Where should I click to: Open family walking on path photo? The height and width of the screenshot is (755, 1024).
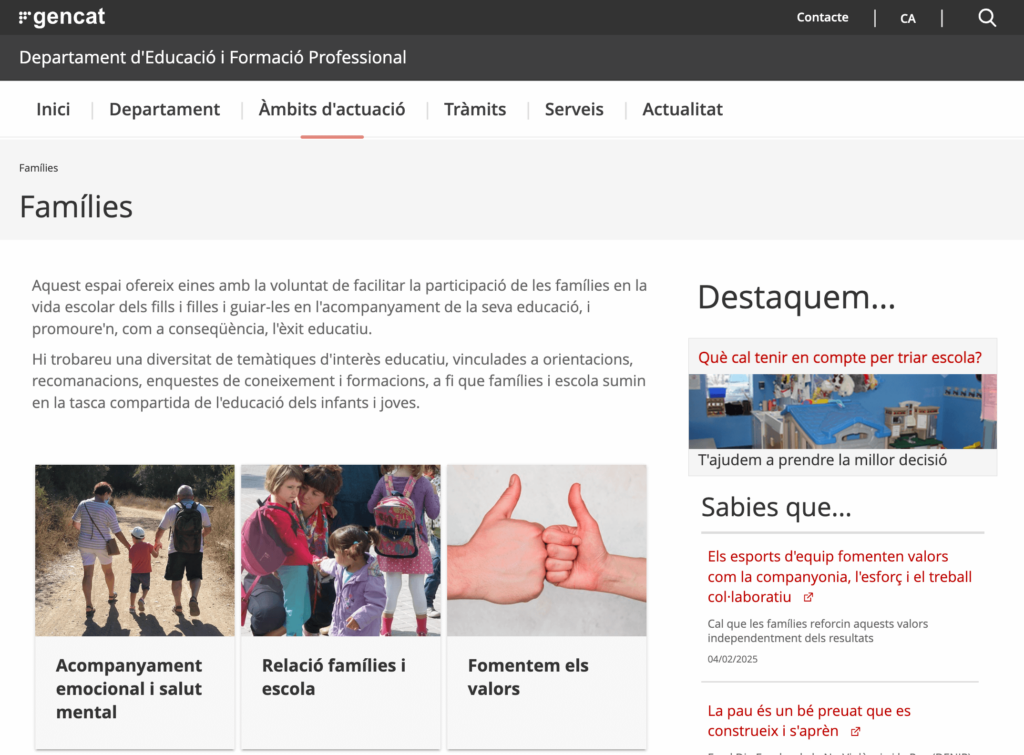[x=135, y=550]
